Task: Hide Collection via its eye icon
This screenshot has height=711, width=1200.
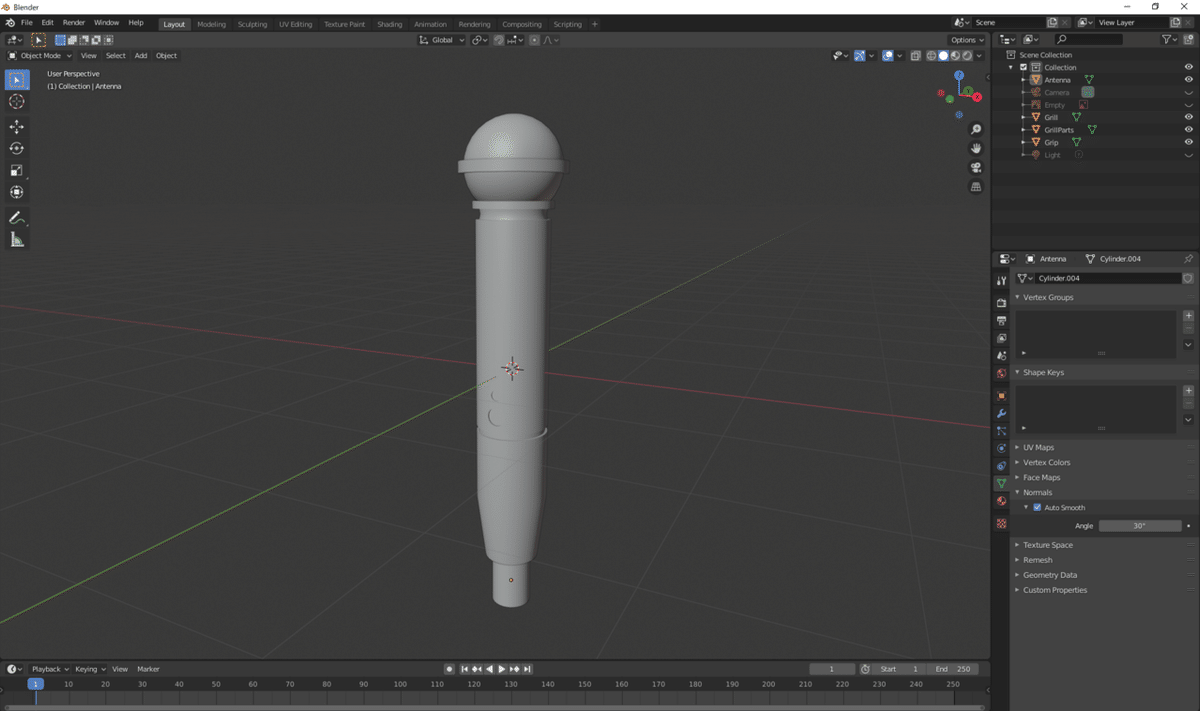Action: (1189, 67)
